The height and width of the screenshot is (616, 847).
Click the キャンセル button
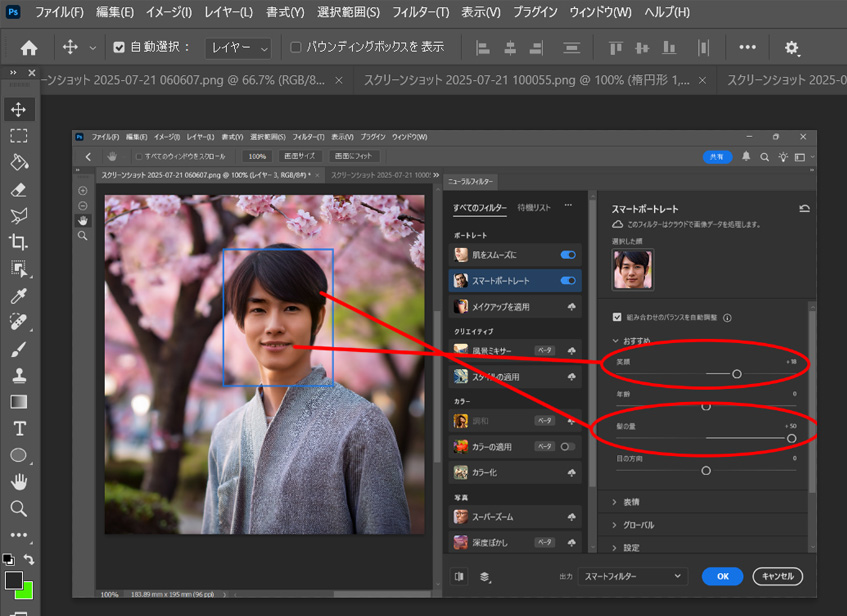pyautogui.click(x=778, y=577)
